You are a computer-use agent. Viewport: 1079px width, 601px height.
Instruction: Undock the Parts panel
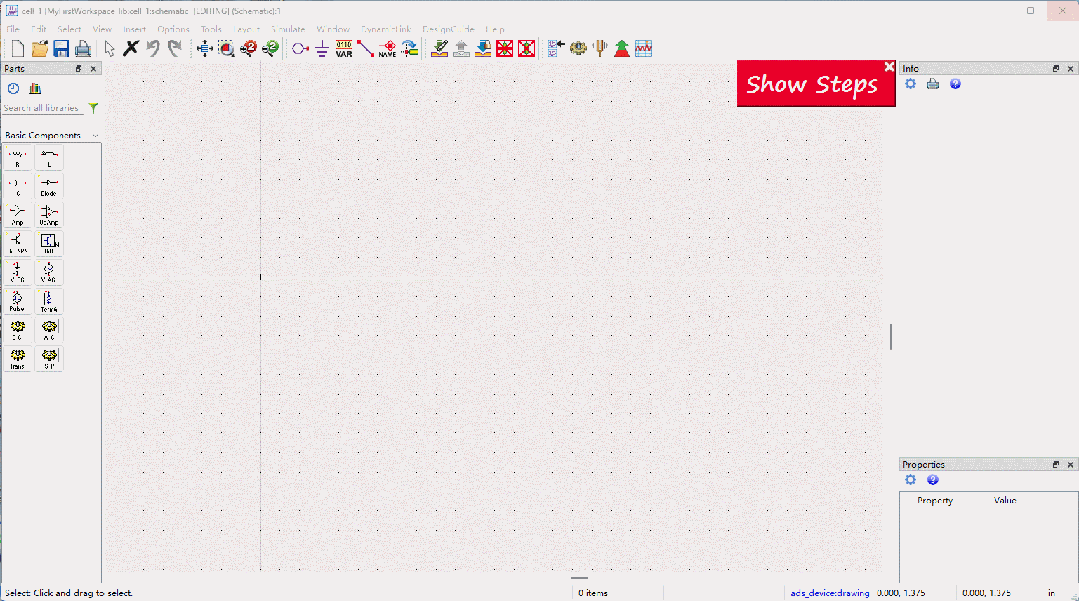tap(78, 69)
